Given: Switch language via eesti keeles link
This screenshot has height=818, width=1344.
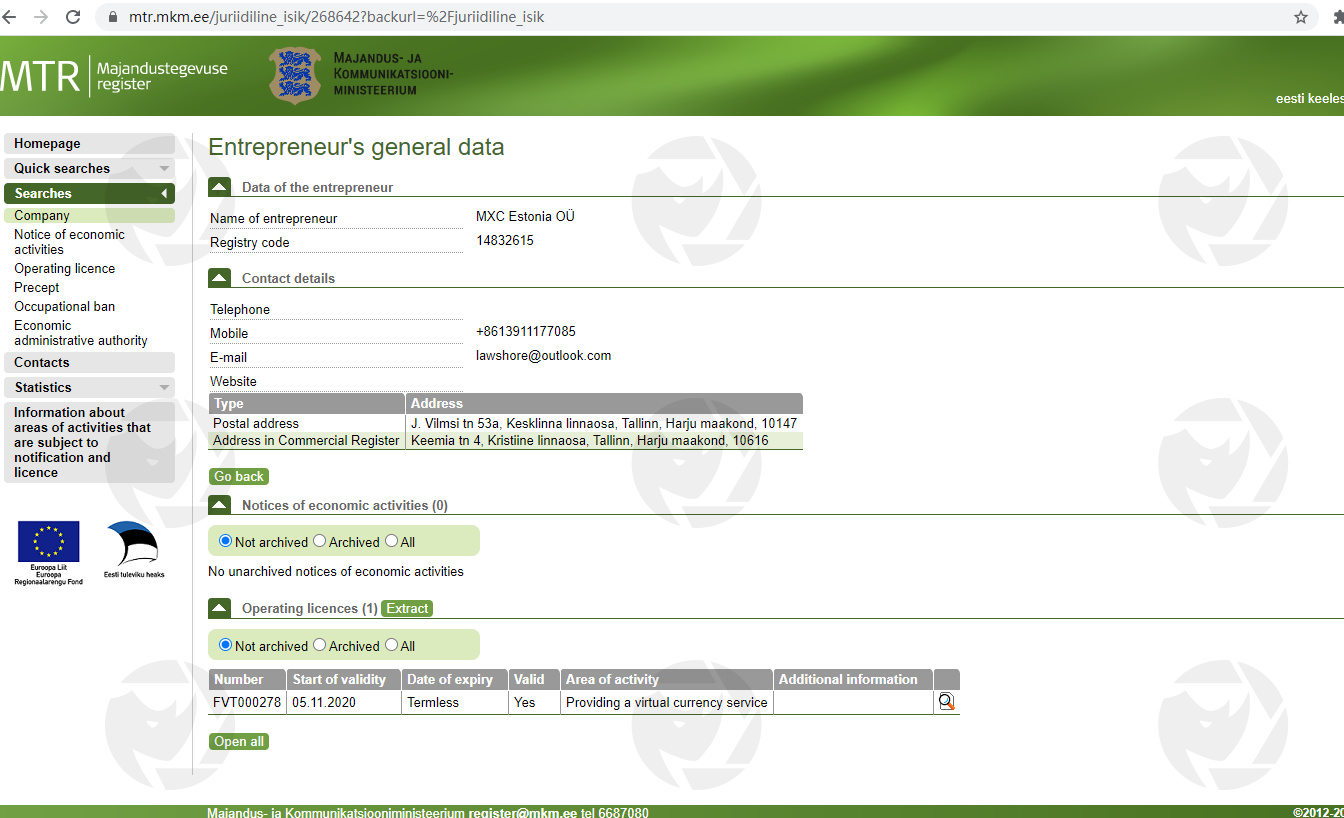Looking at the screenshot, I should 1309,99.
